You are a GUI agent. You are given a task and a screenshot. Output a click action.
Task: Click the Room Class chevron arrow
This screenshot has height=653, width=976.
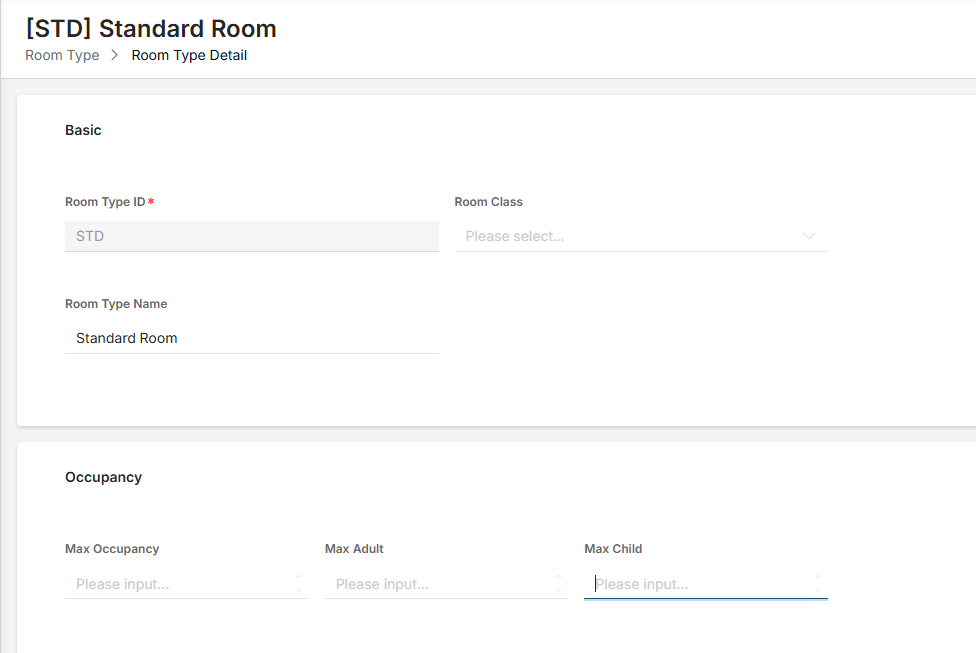[809, 237]
